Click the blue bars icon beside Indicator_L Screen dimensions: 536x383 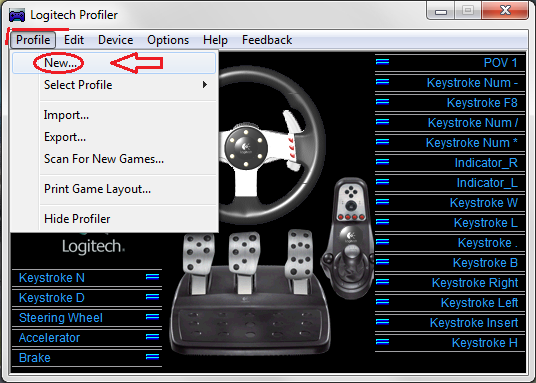point(382,182)
